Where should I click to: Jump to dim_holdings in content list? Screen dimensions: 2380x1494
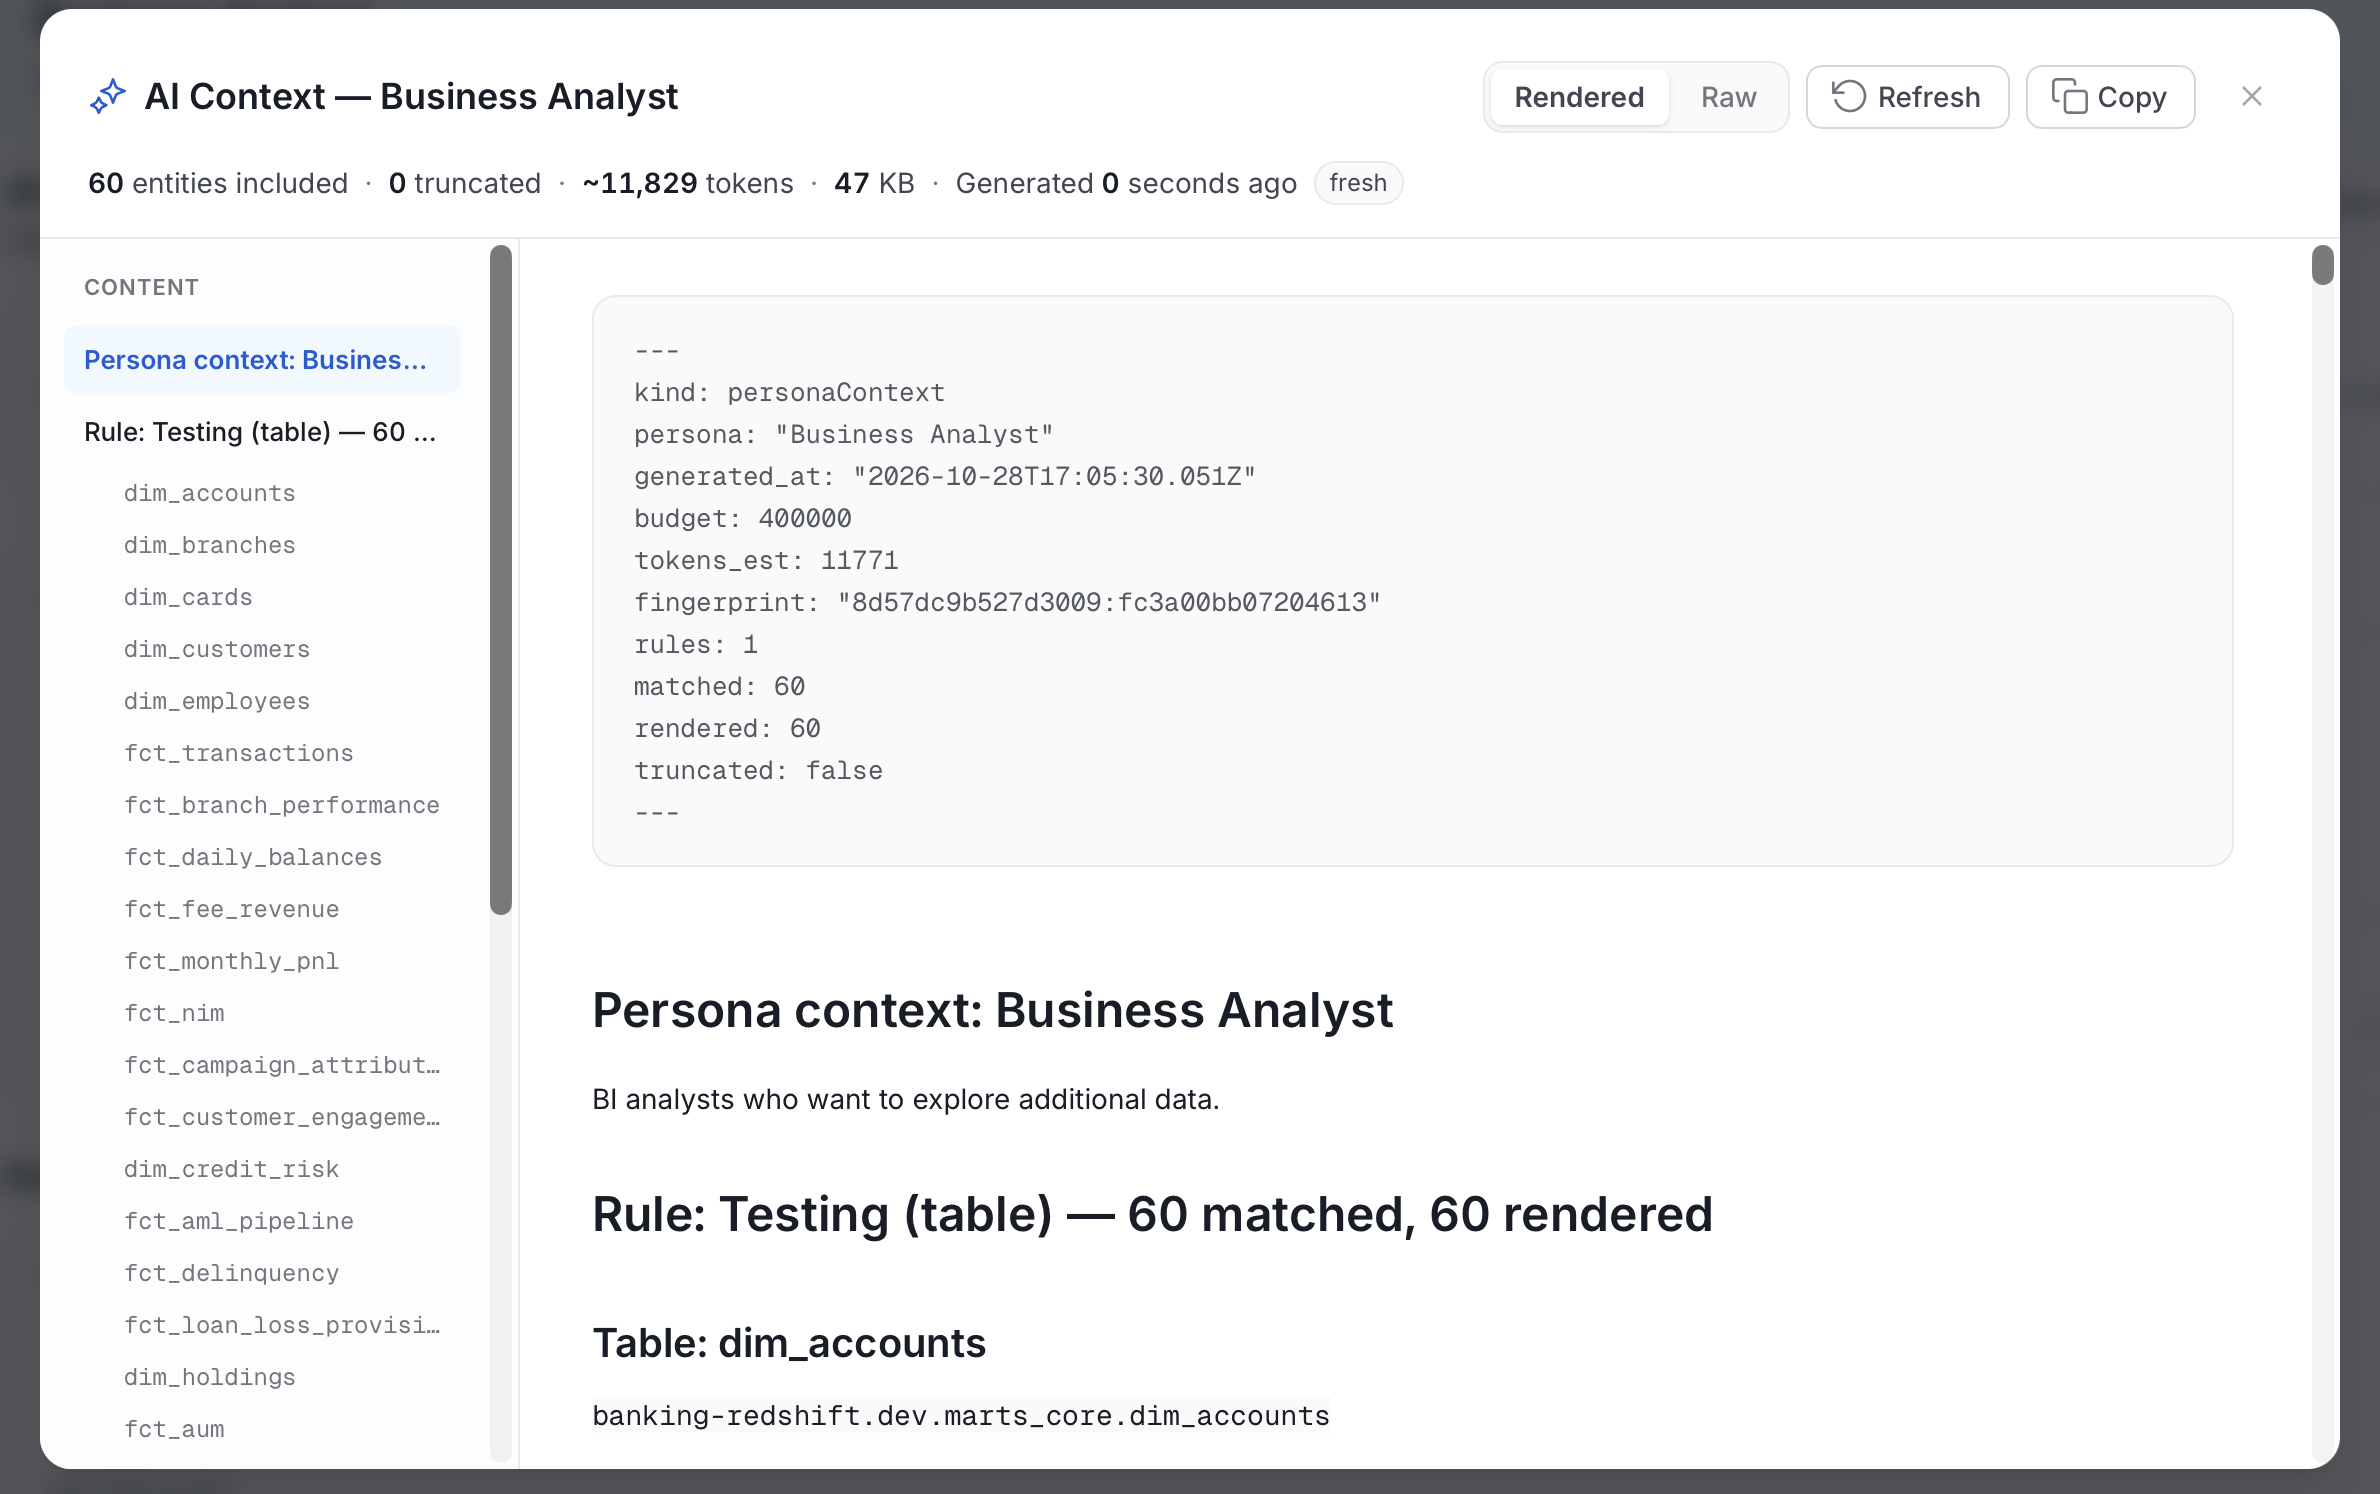(209, 1377)
